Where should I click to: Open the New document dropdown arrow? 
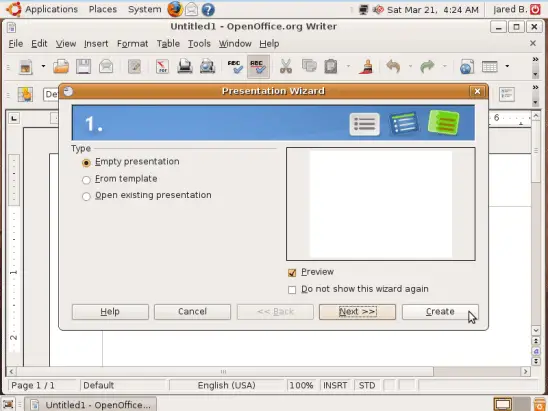coord(43,66)
